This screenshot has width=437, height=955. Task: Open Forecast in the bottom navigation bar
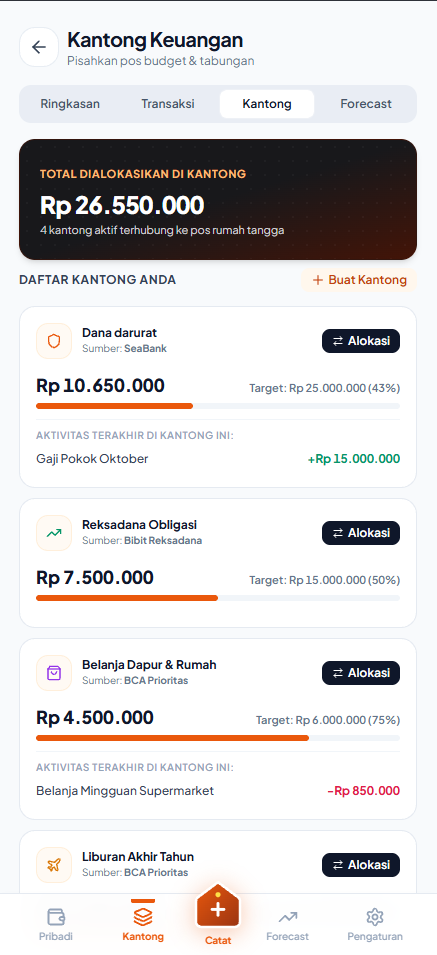[x=287, y=924]
